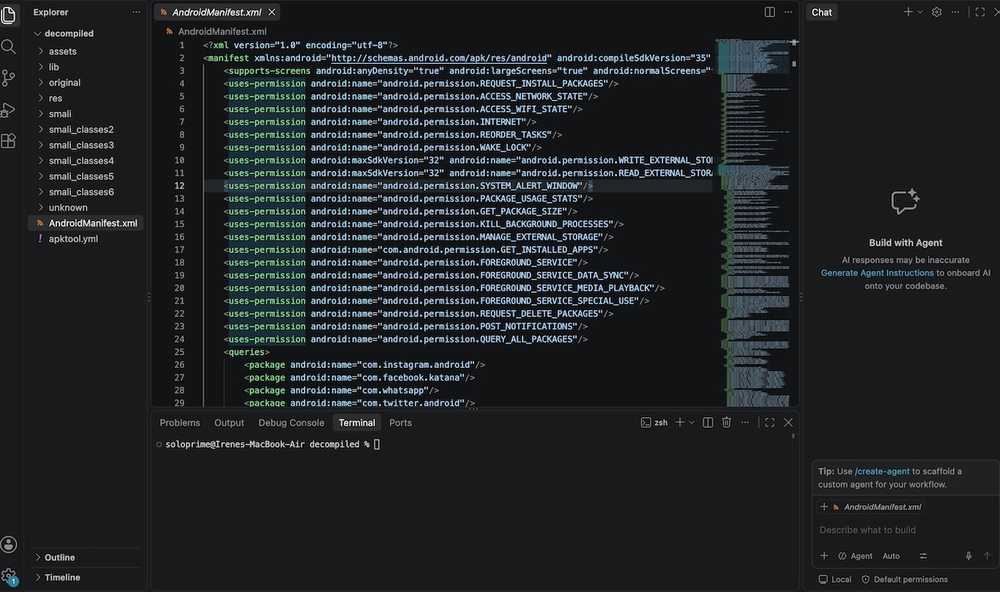The height and width of the screenshot is (592, 1000).
Task: Switch to the Ports tab
Action: [x=401, y=422]
